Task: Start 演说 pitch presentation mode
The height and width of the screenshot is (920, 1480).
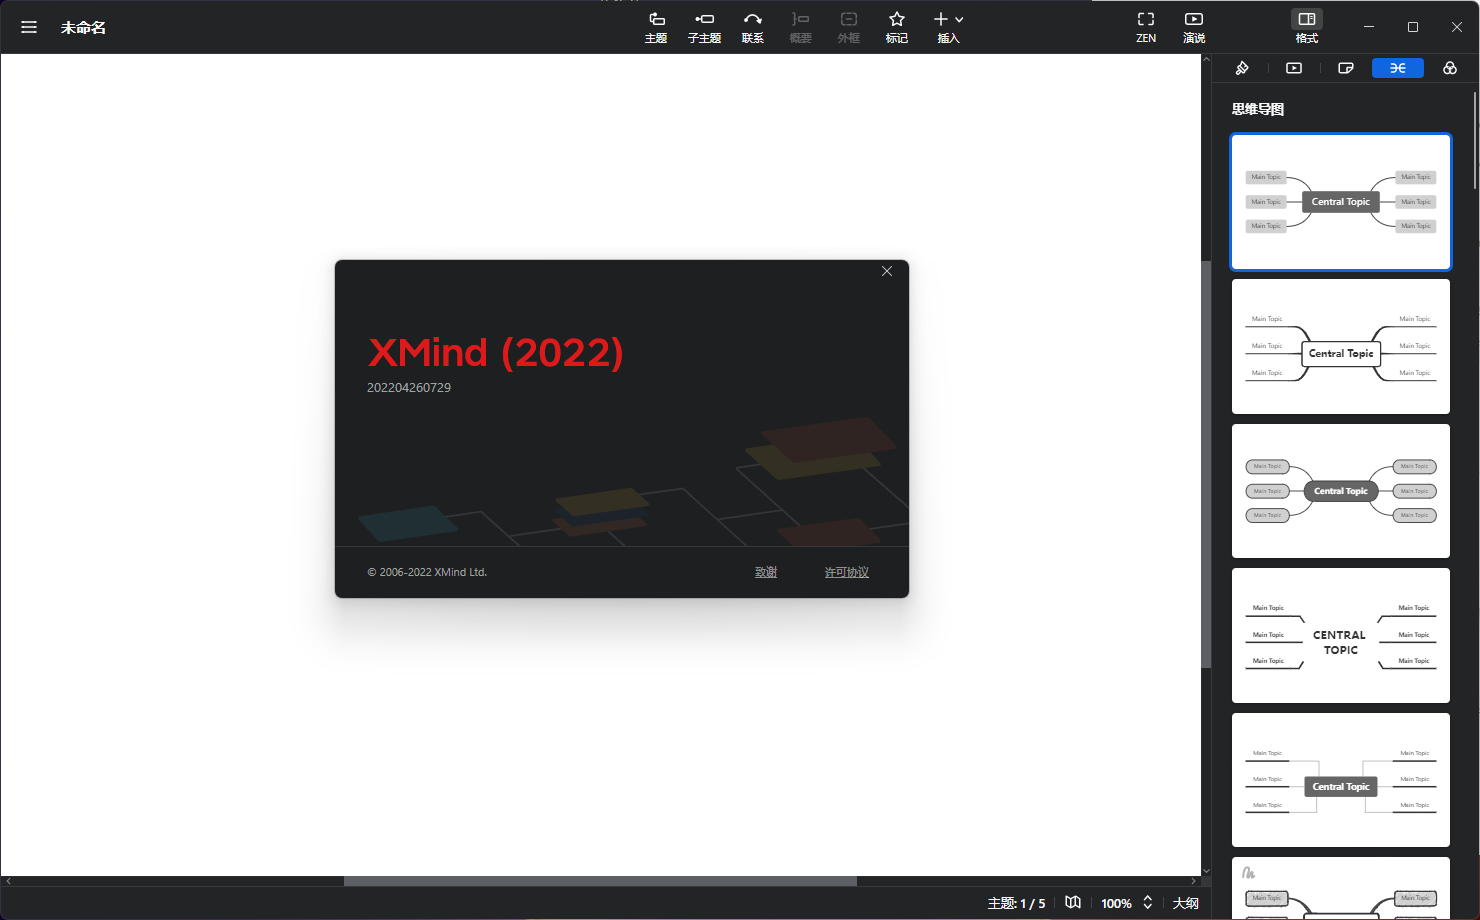Action: tap(1194, 27)
